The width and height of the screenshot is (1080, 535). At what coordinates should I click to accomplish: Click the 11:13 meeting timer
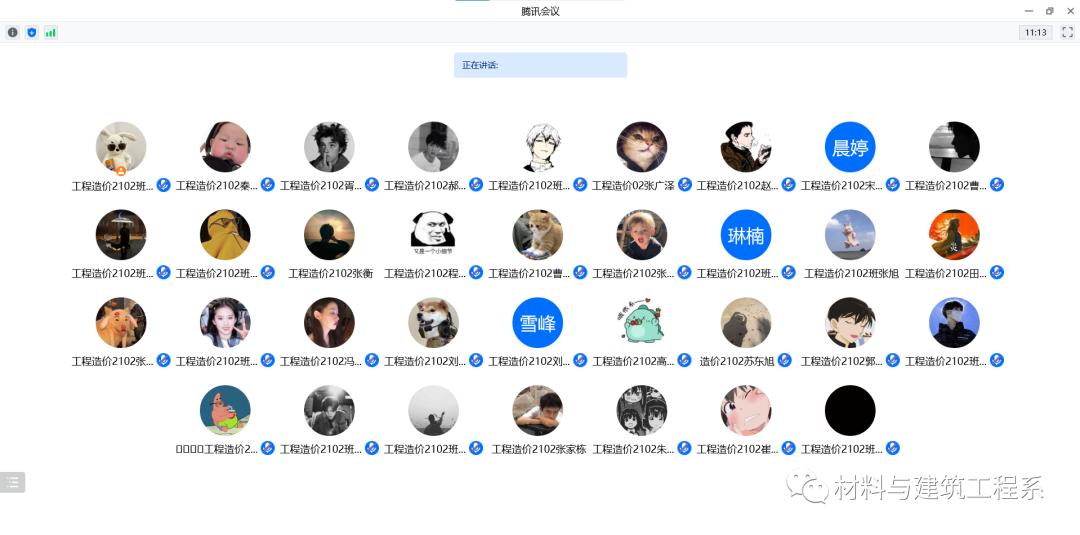click(x=1036, y=32)
